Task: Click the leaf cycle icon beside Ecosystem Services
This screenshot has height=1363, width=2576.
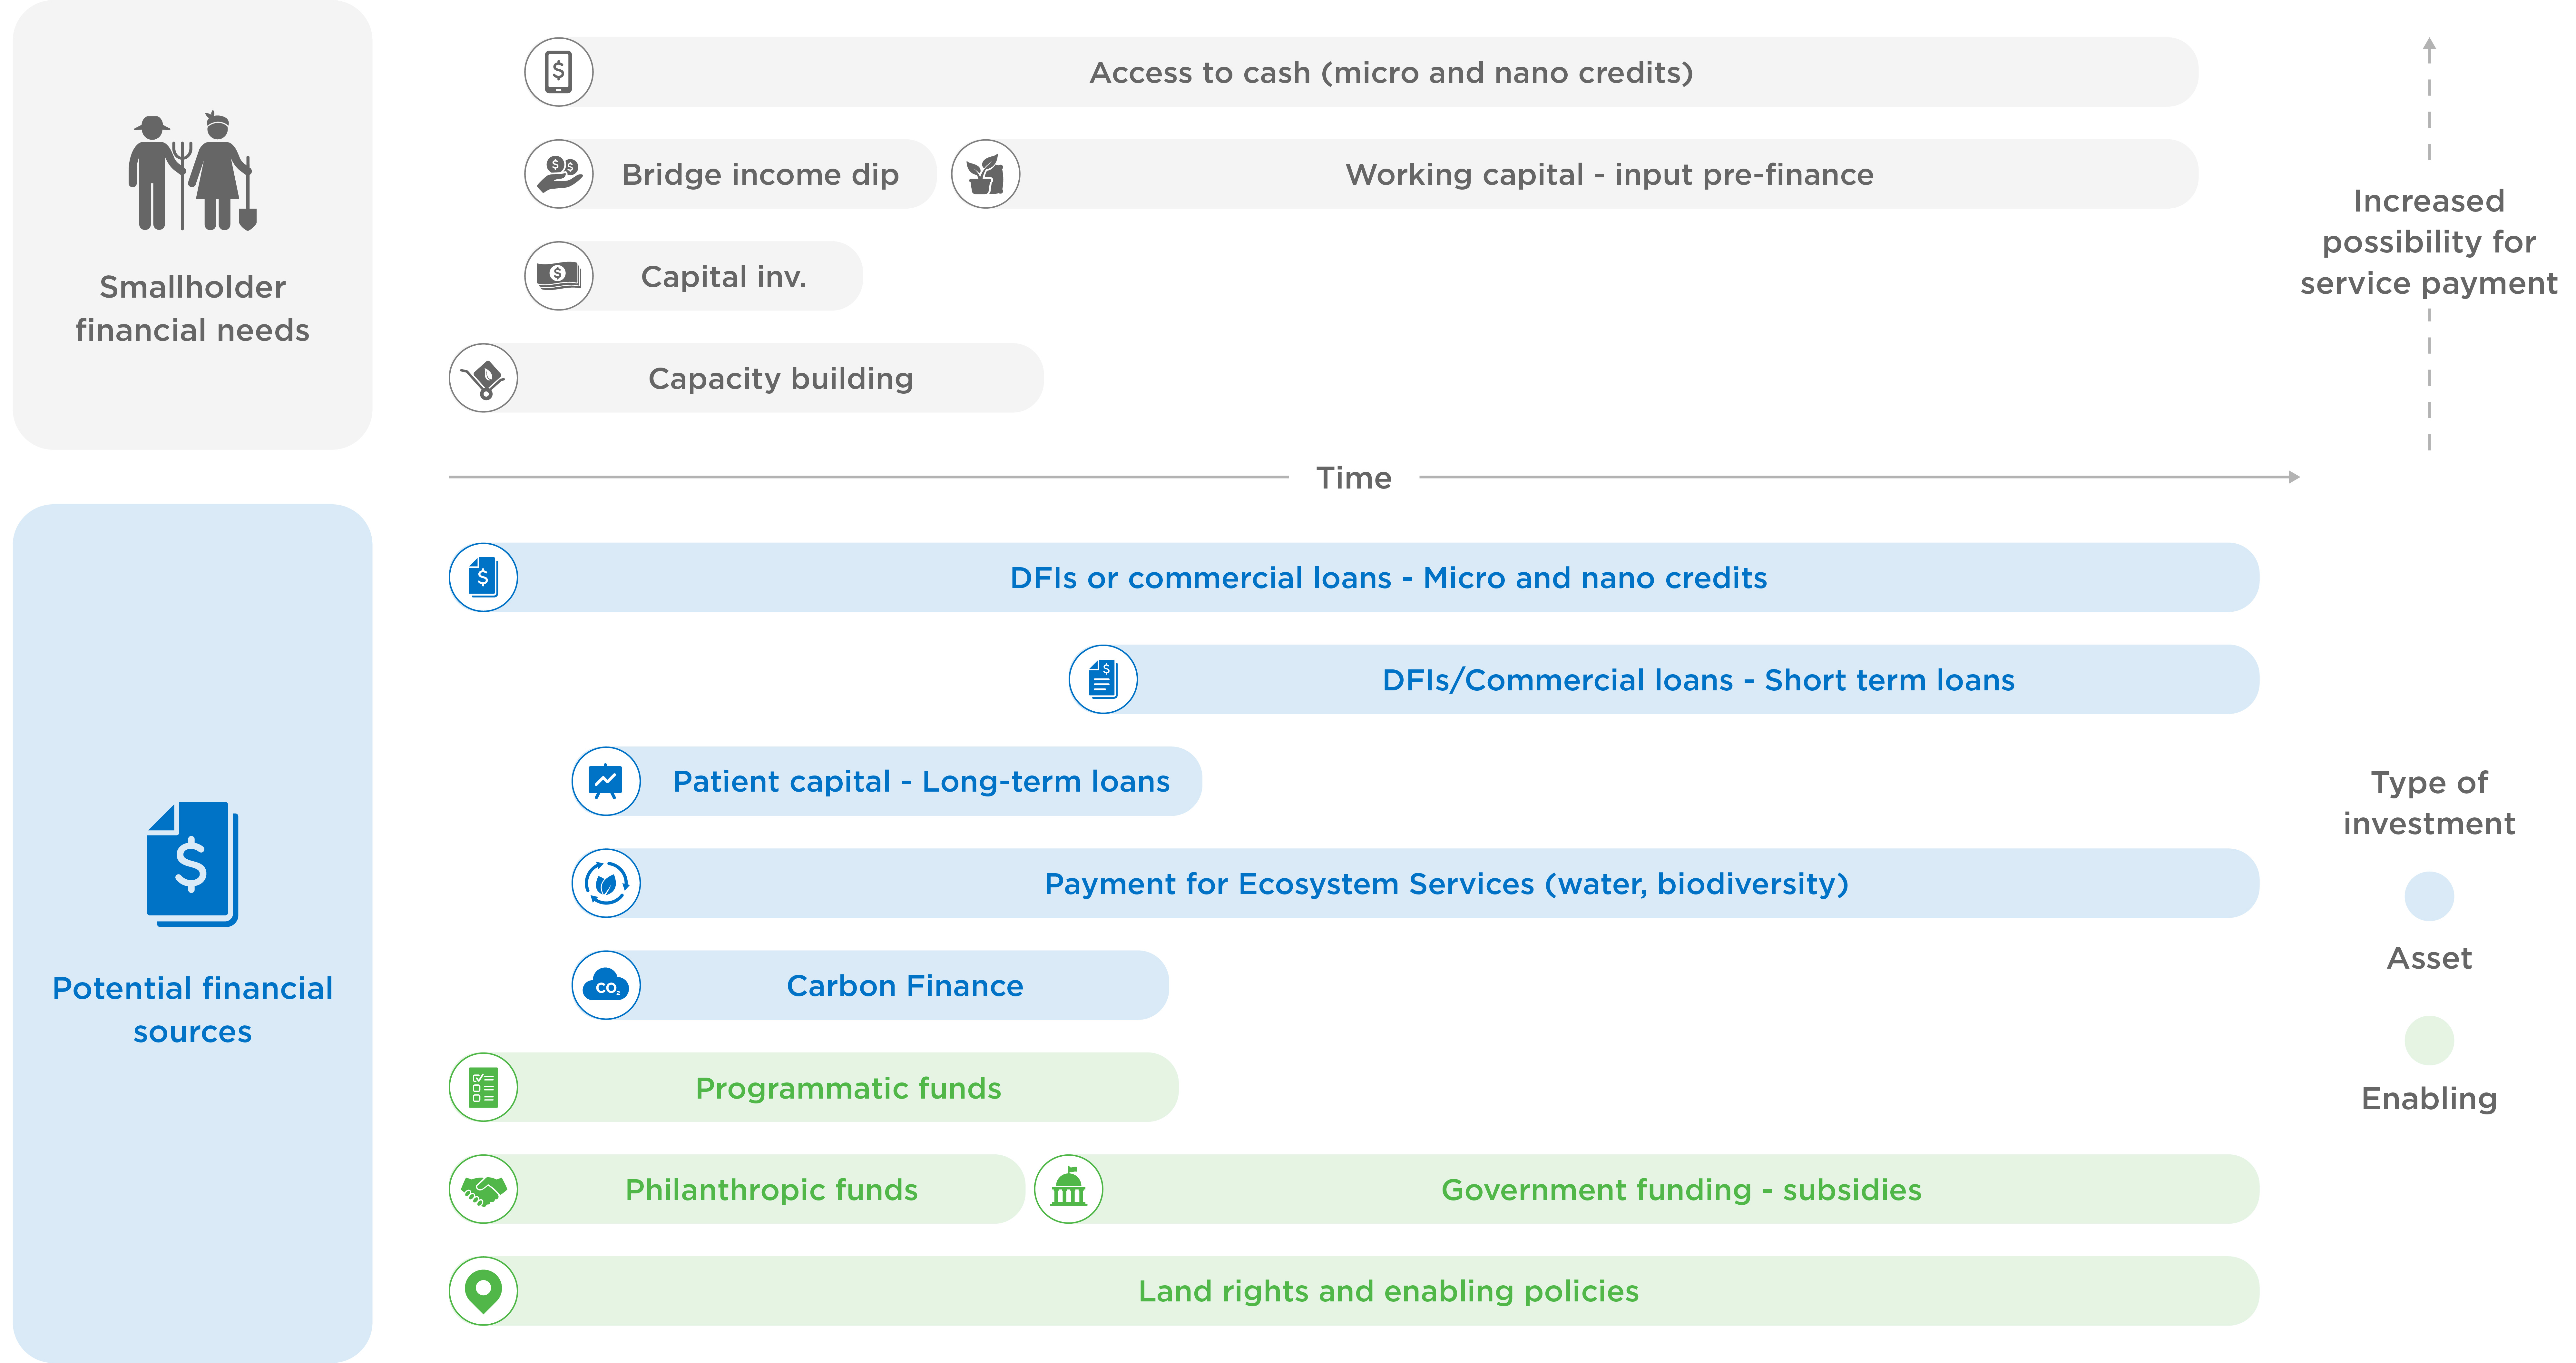Action: click(x=606, y=883)
